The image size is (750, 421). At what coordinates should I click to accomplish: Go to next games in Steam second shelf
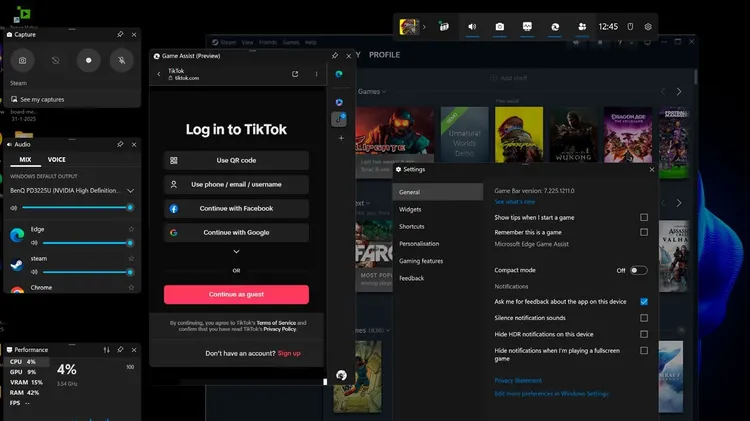[x=679, y=203]
